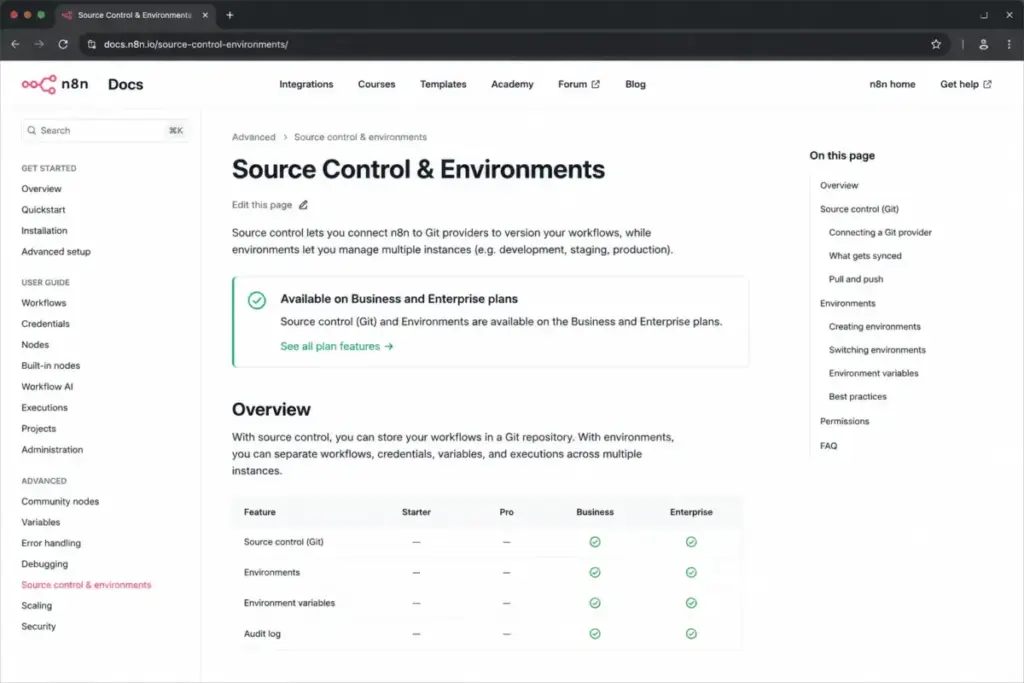The image size is (1024, 683).
Task: Open Security in sidebar
Action: [x=39, y=627]
